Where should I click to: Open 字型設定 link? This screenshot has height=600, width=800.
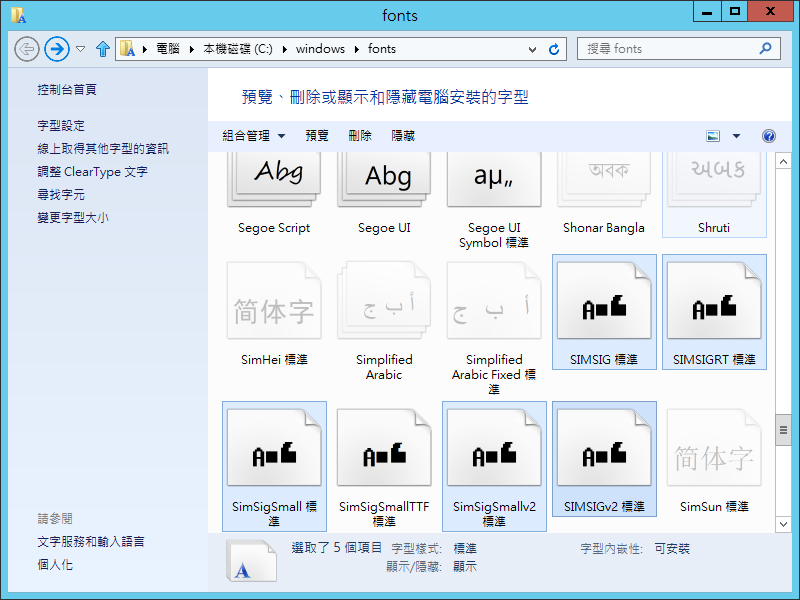(x=61, y=126)
